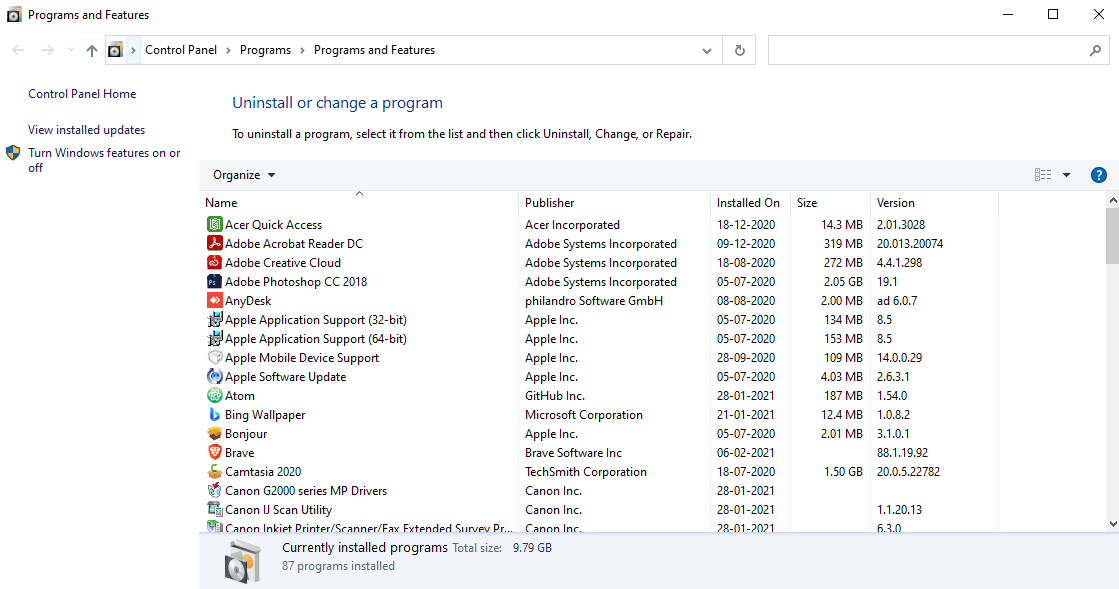Screen dimensions: 1119x589
Task: Sort by the Size column header
Action: (830, 203)
